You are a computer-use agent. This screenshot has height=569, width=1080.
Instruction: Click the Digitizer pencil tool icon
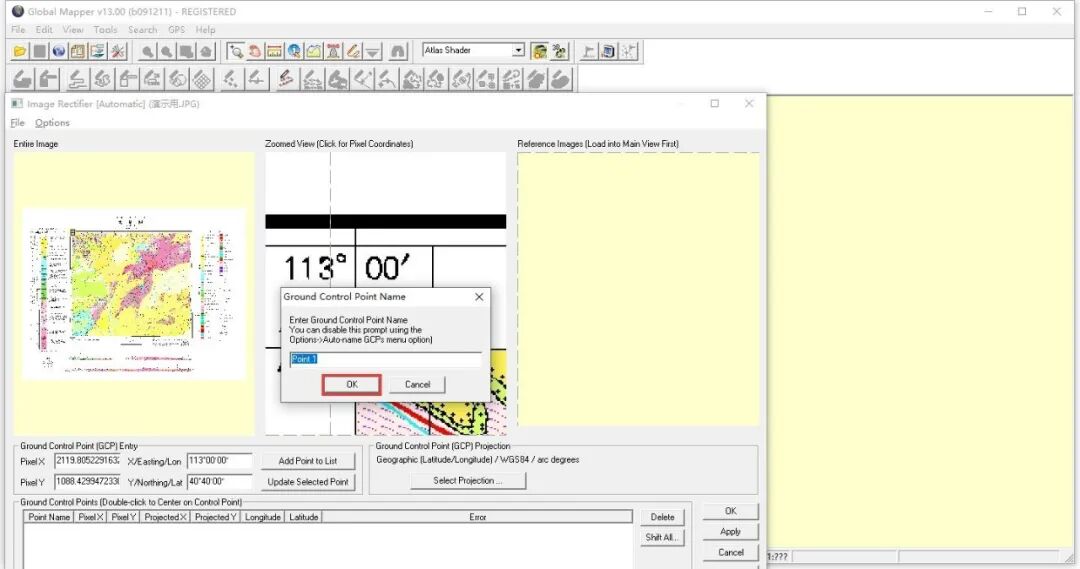[353, 51]
